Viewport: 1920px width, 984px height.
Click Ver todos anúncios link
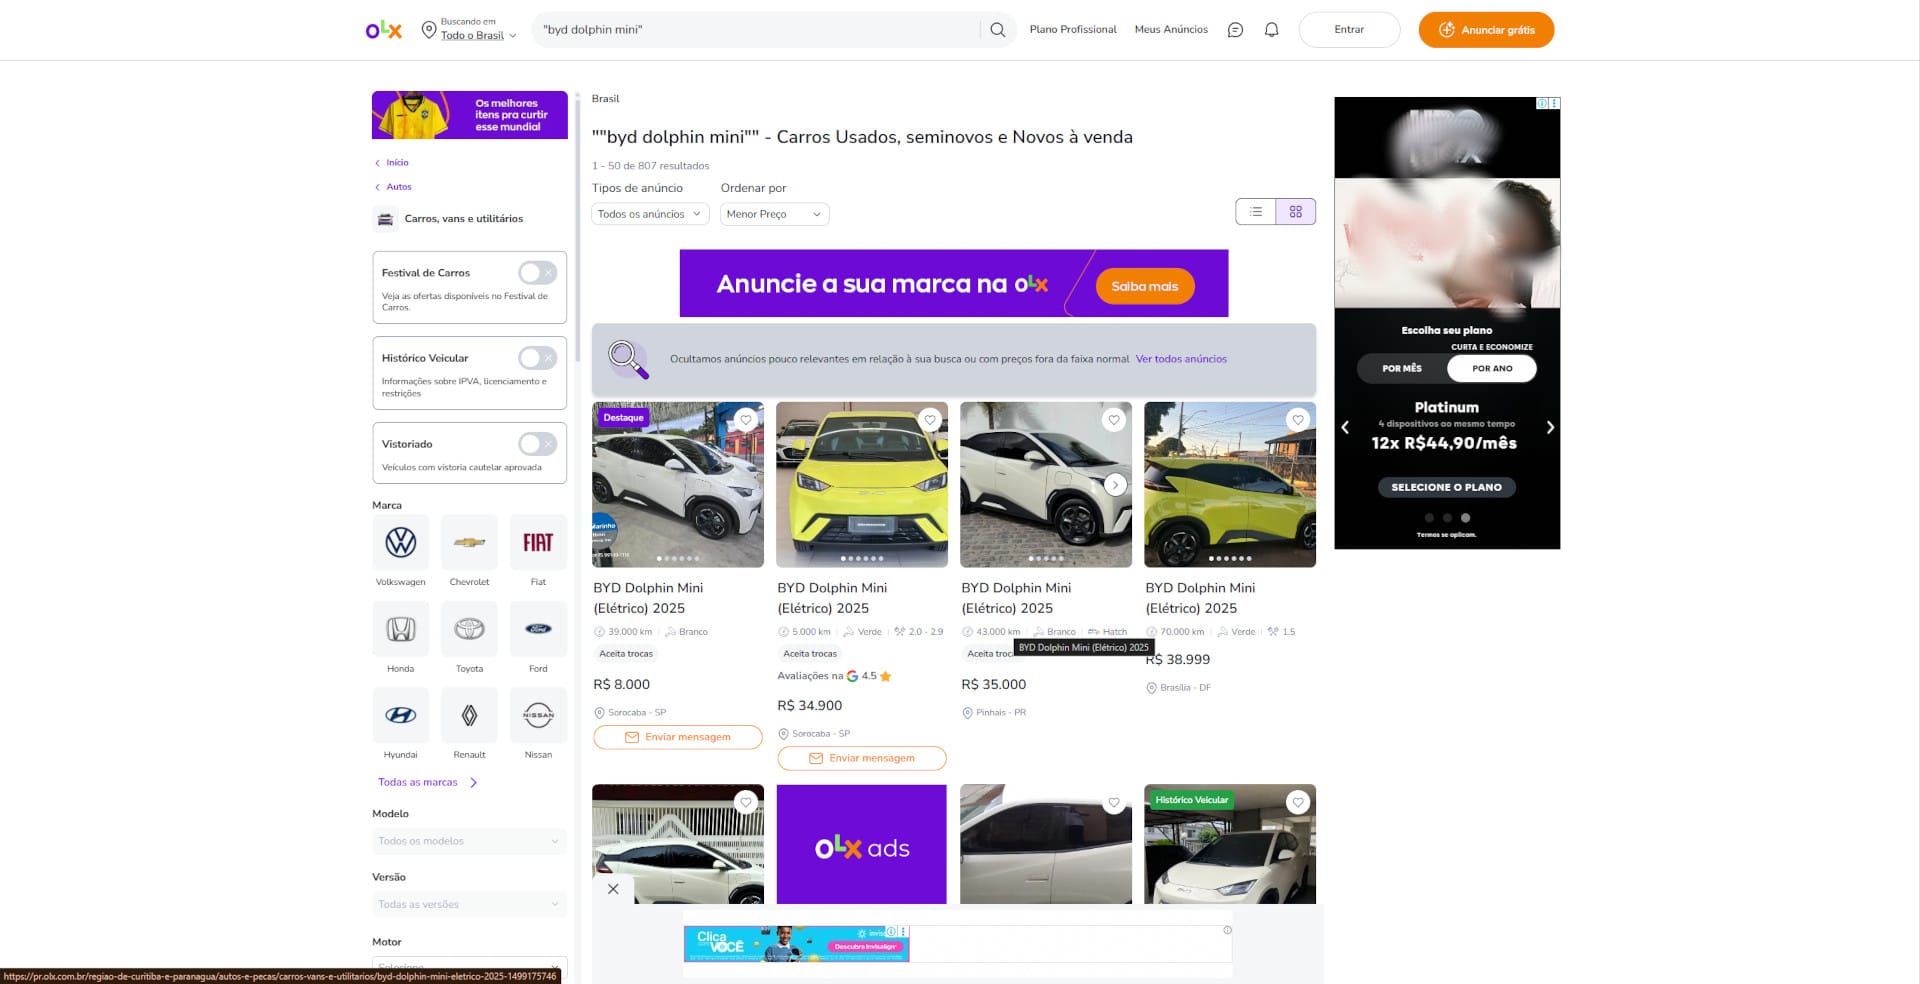1181,359
